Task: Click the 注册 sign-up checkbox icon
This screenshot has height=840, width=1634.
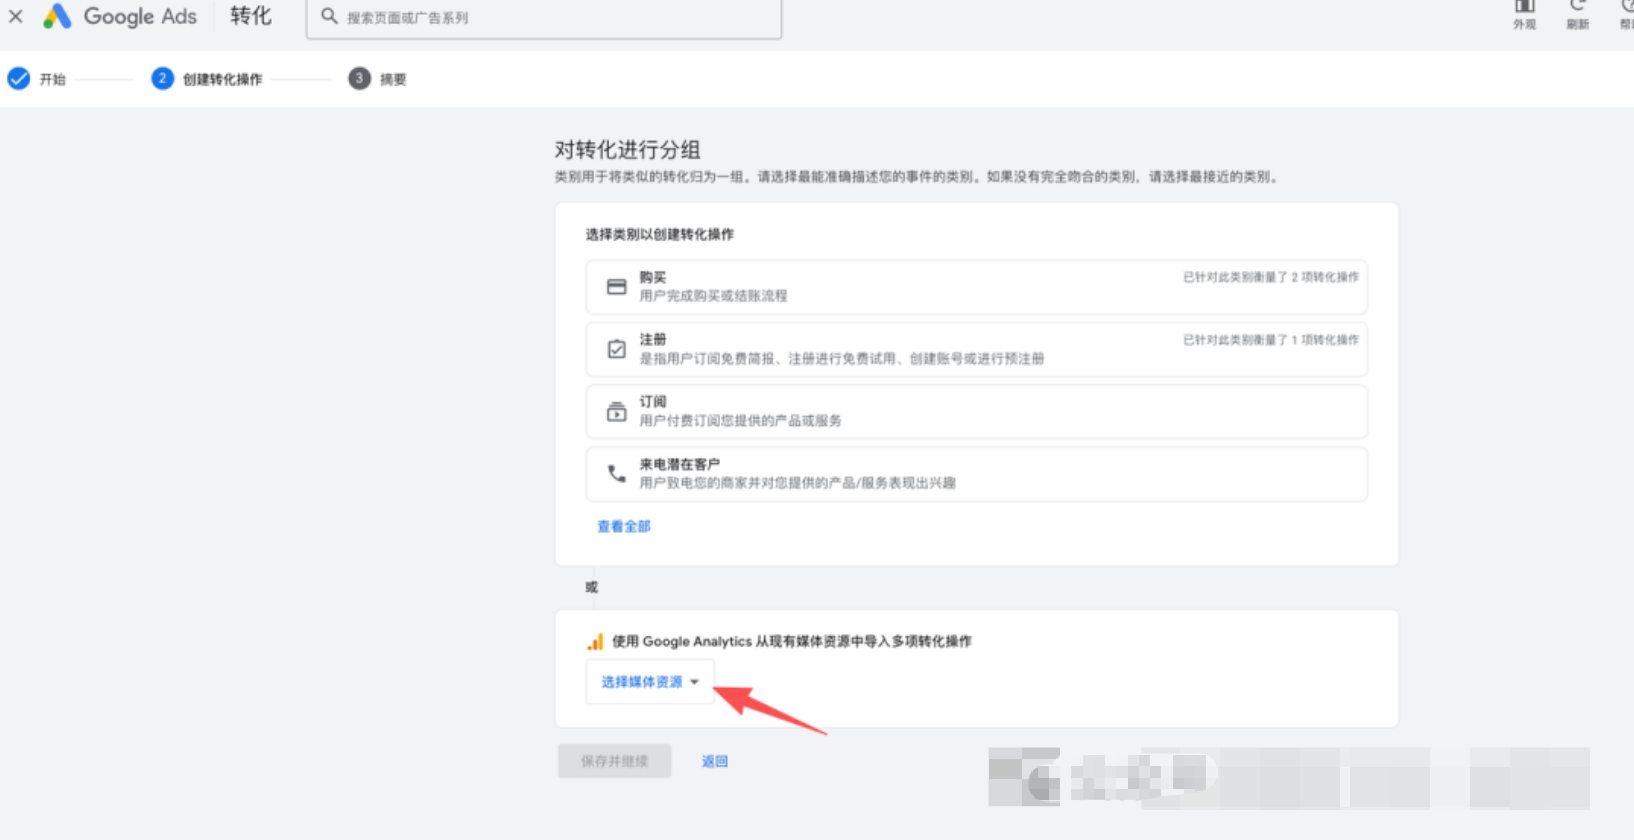Action: [x=617, y=349]
